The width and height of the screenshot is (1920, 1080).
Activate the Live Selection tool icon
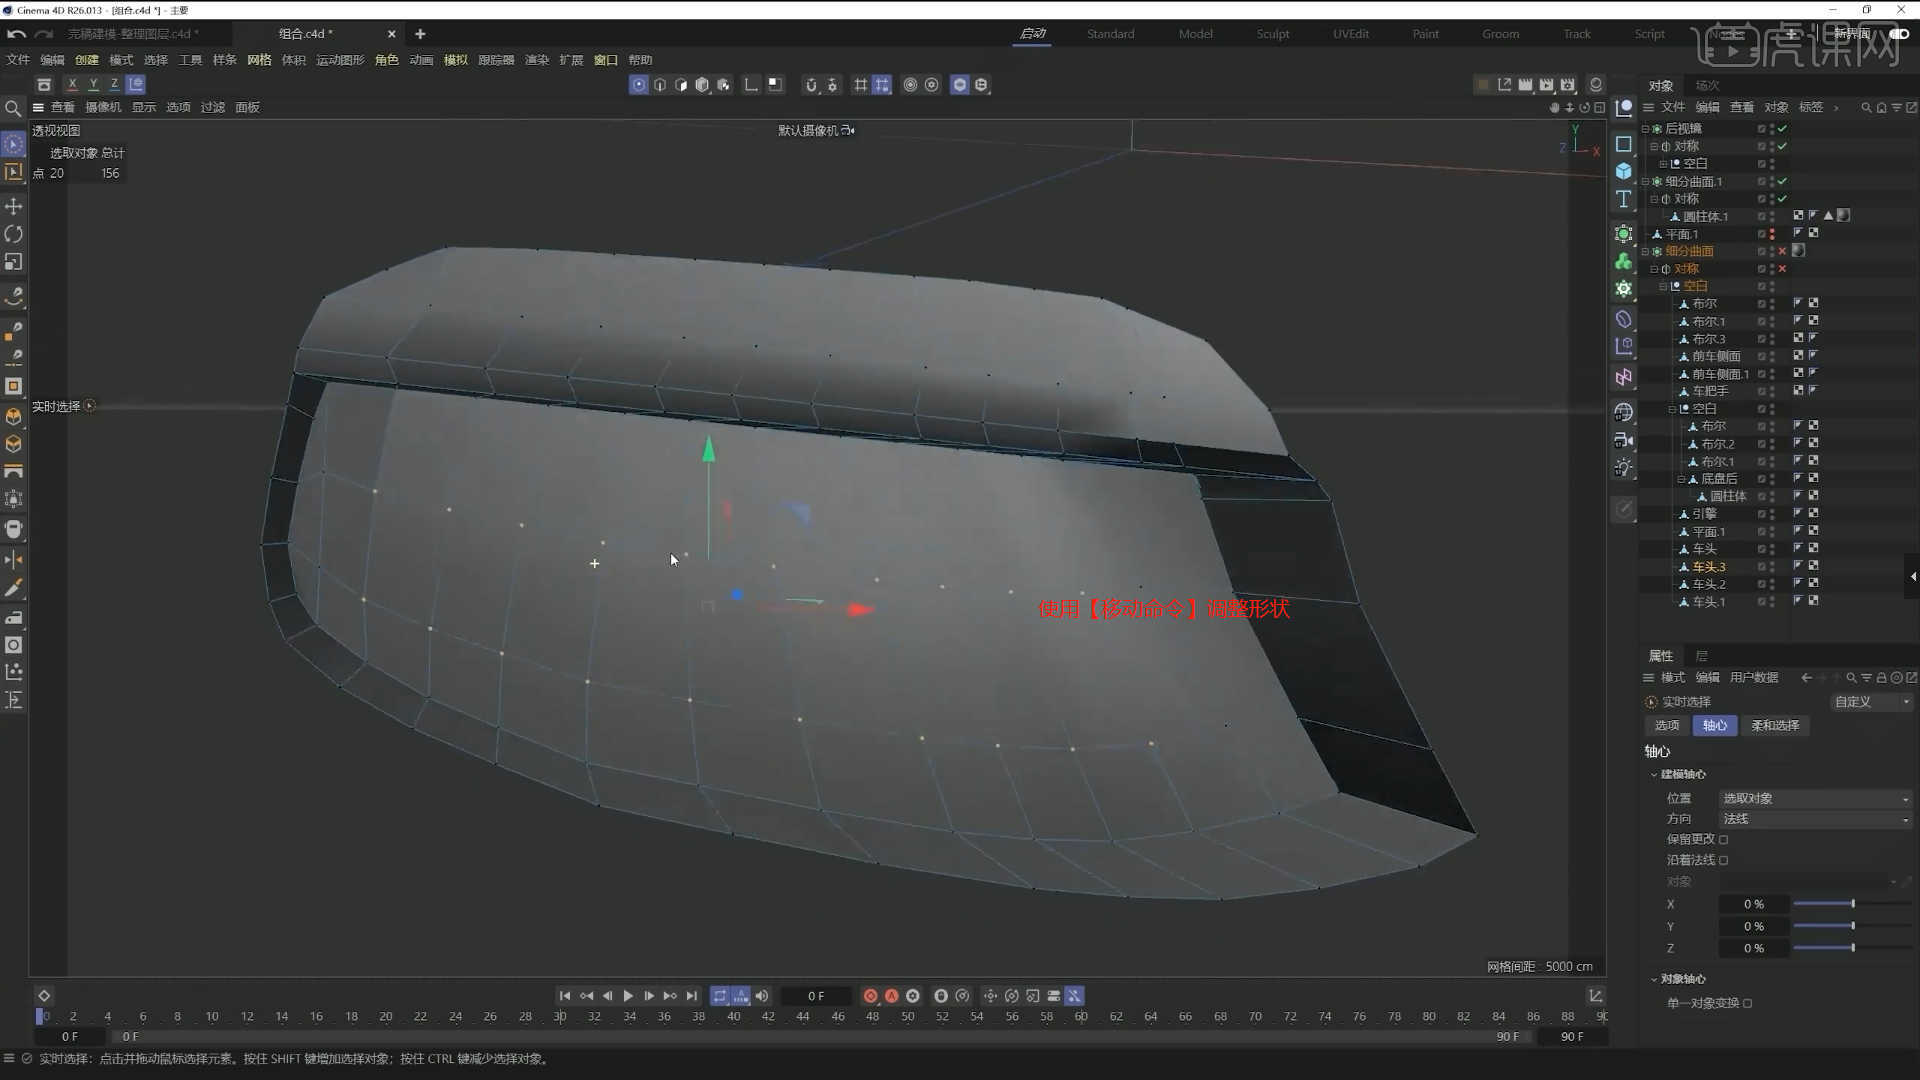point(14,145)
